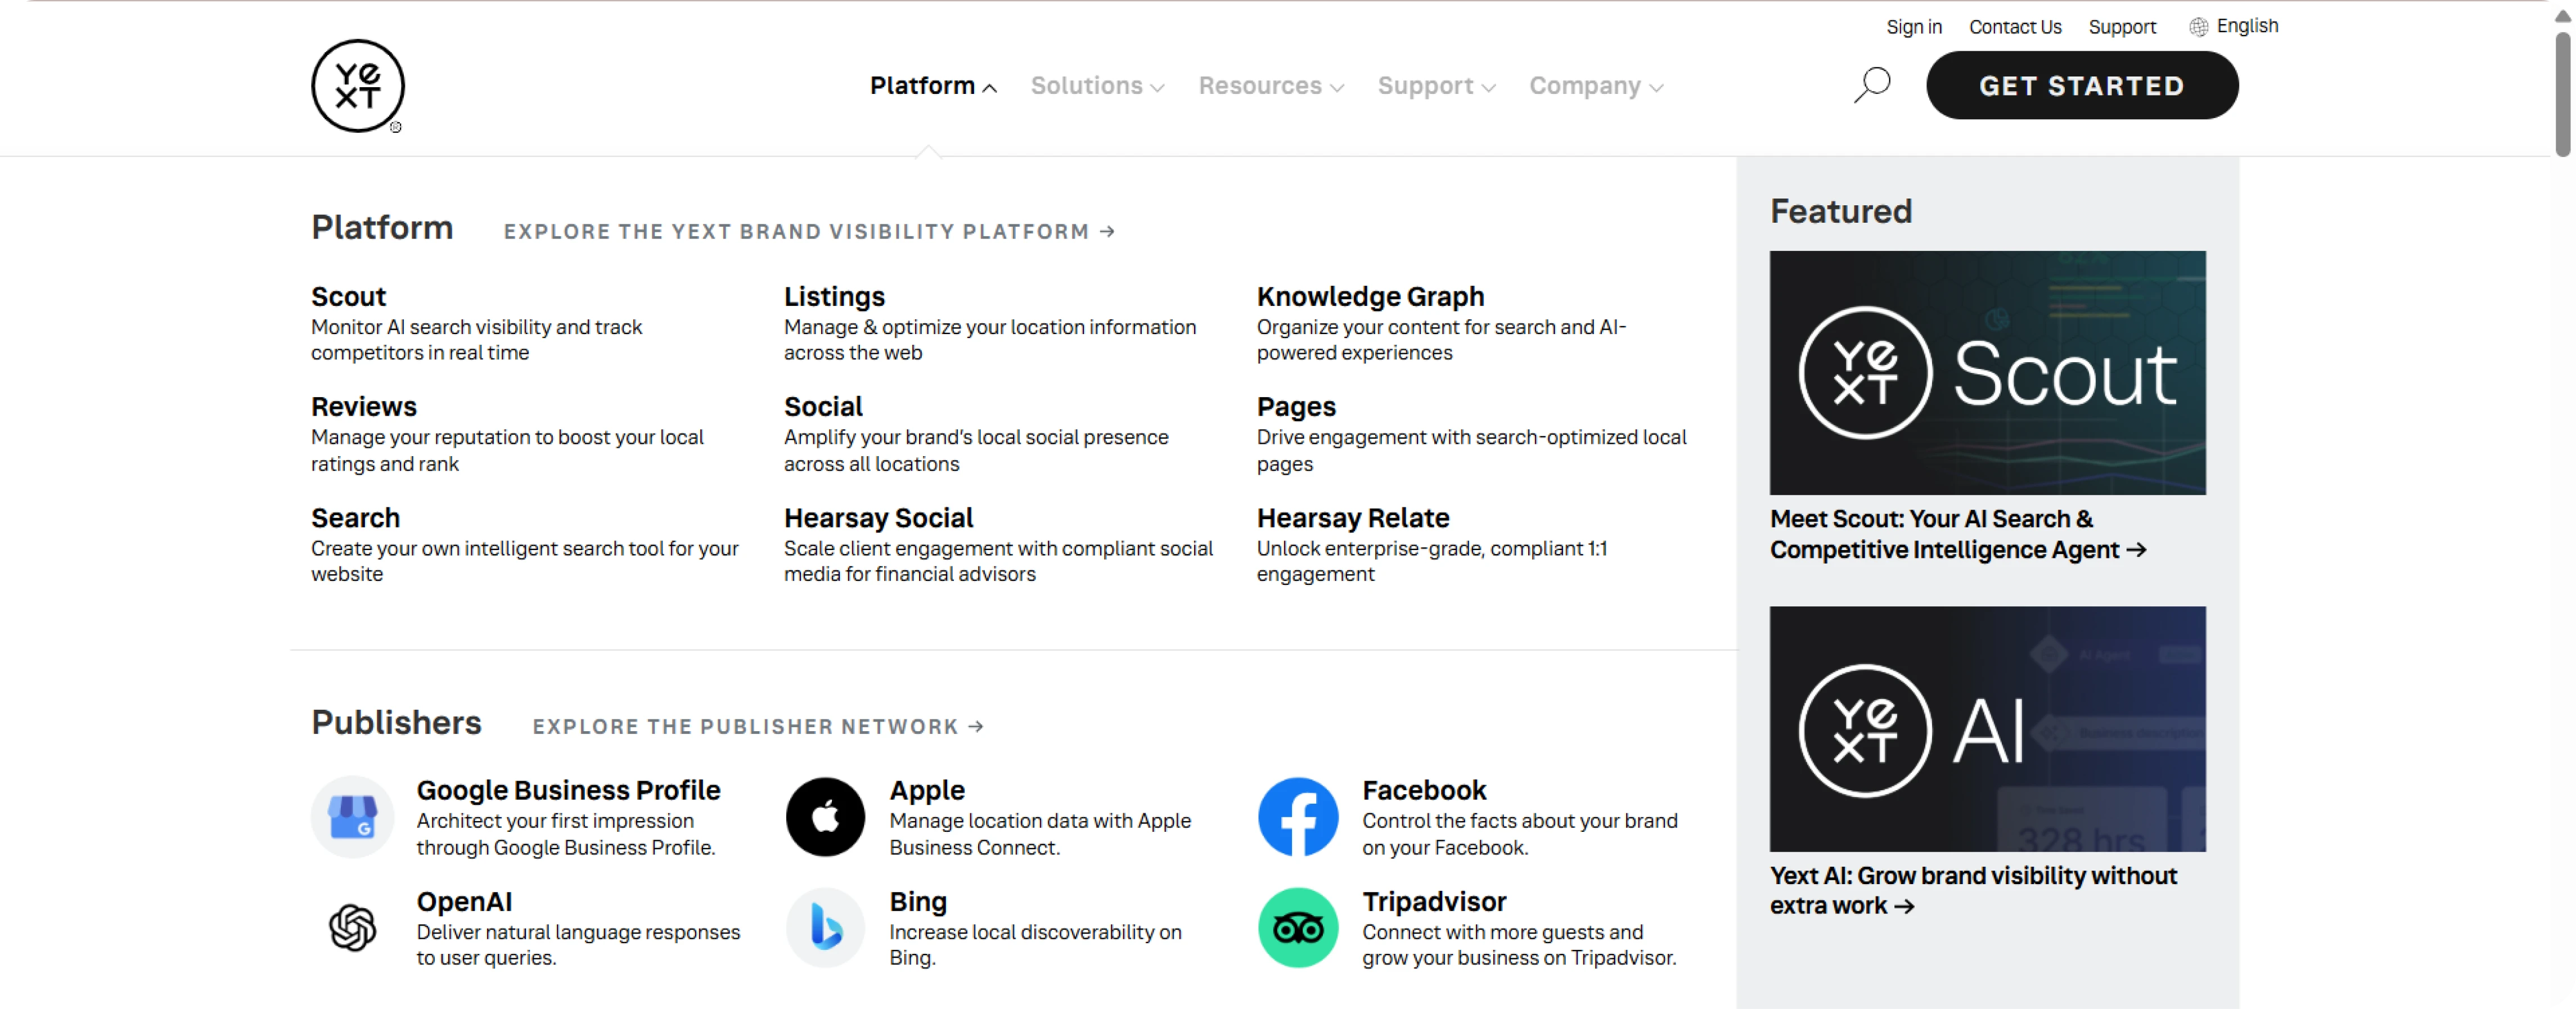Select Contact Us in the top menu
The image size is (2576, 1009).
(2015, 27)
